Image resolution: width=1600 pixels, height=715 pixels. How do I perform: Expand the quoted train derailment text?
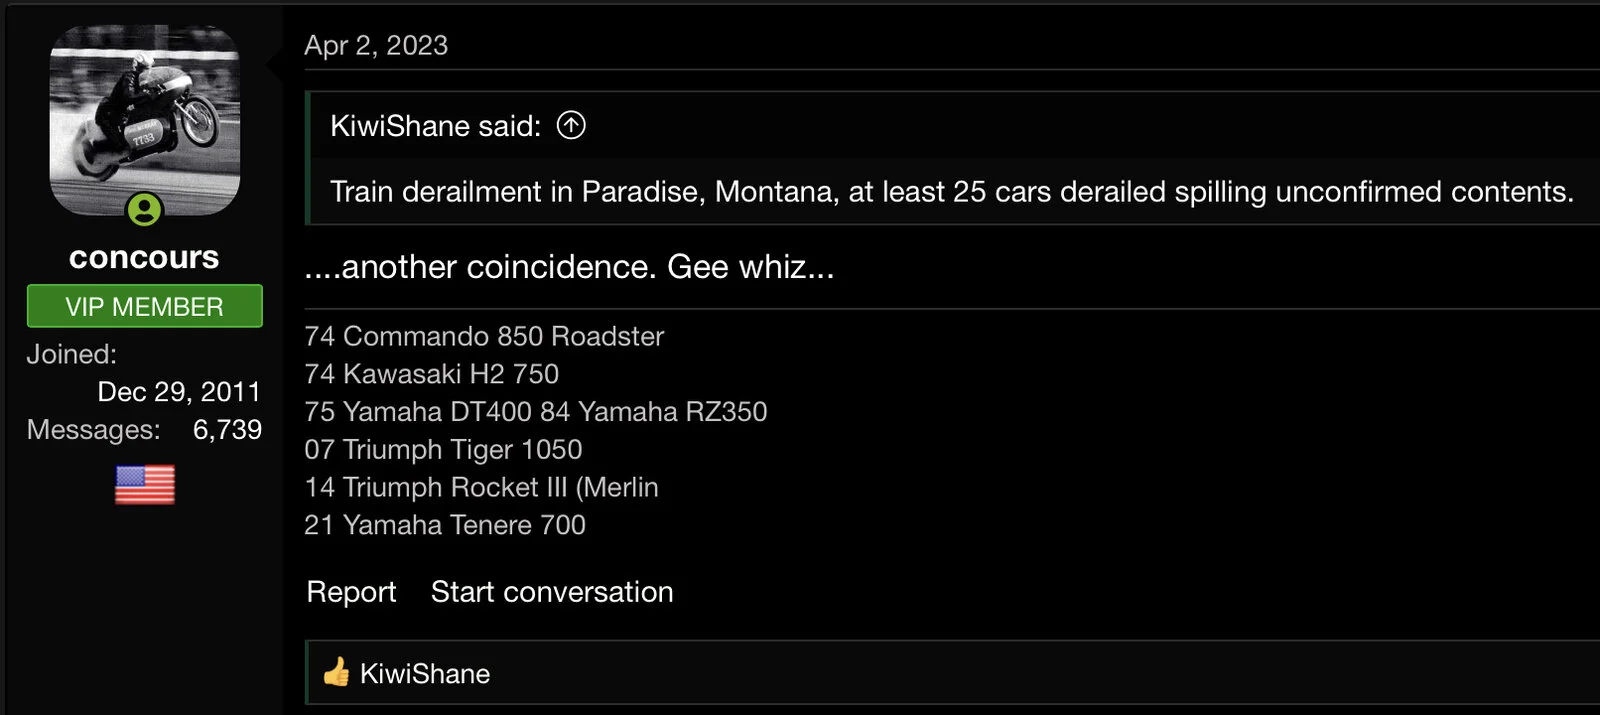click(951, 192)
